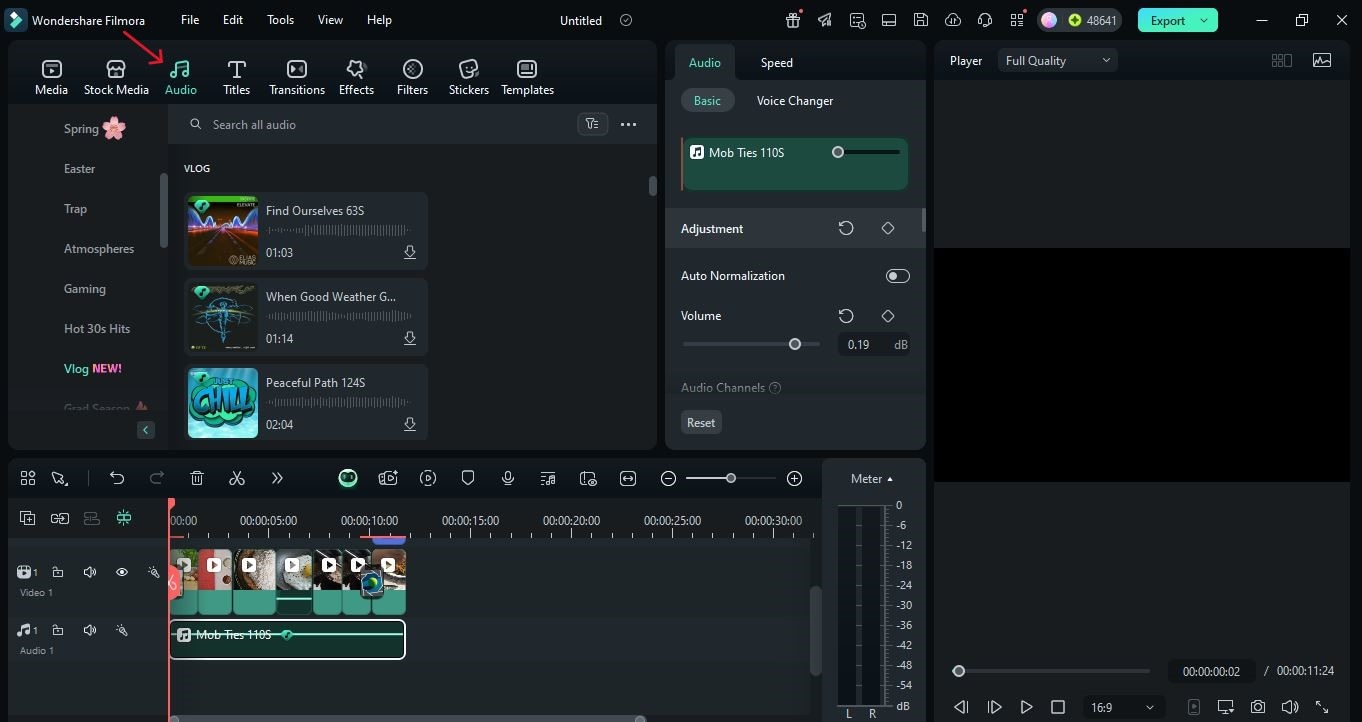Screen dimensions: 1362x722
Task: Take a snapshot with the camera icon
Action: click(x=1258, y=707)
